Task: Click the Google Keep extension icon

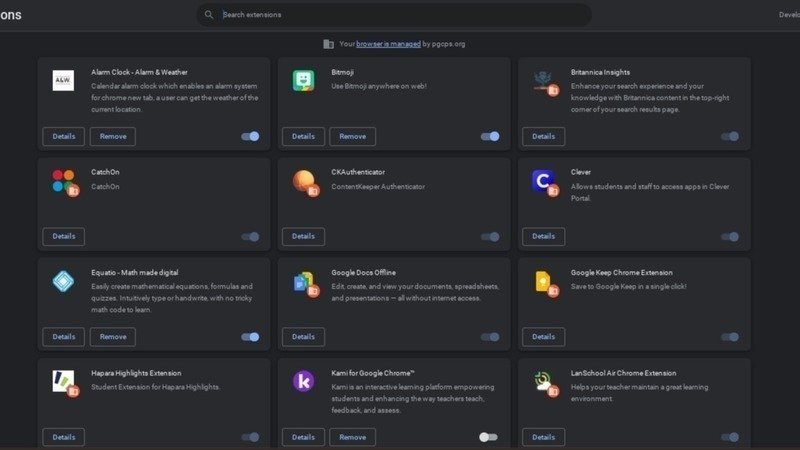Action: click(543, 281)
